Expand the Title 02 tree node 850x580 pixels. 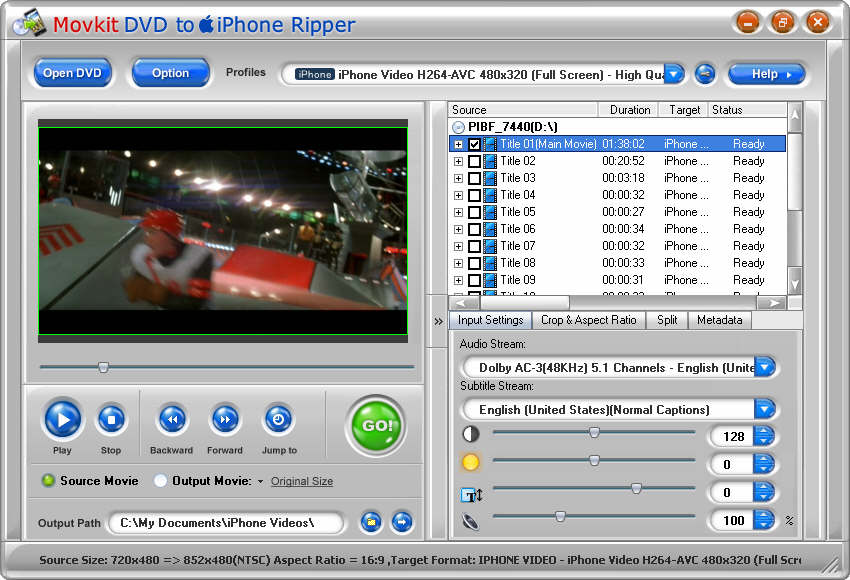(x=459, y=161)
